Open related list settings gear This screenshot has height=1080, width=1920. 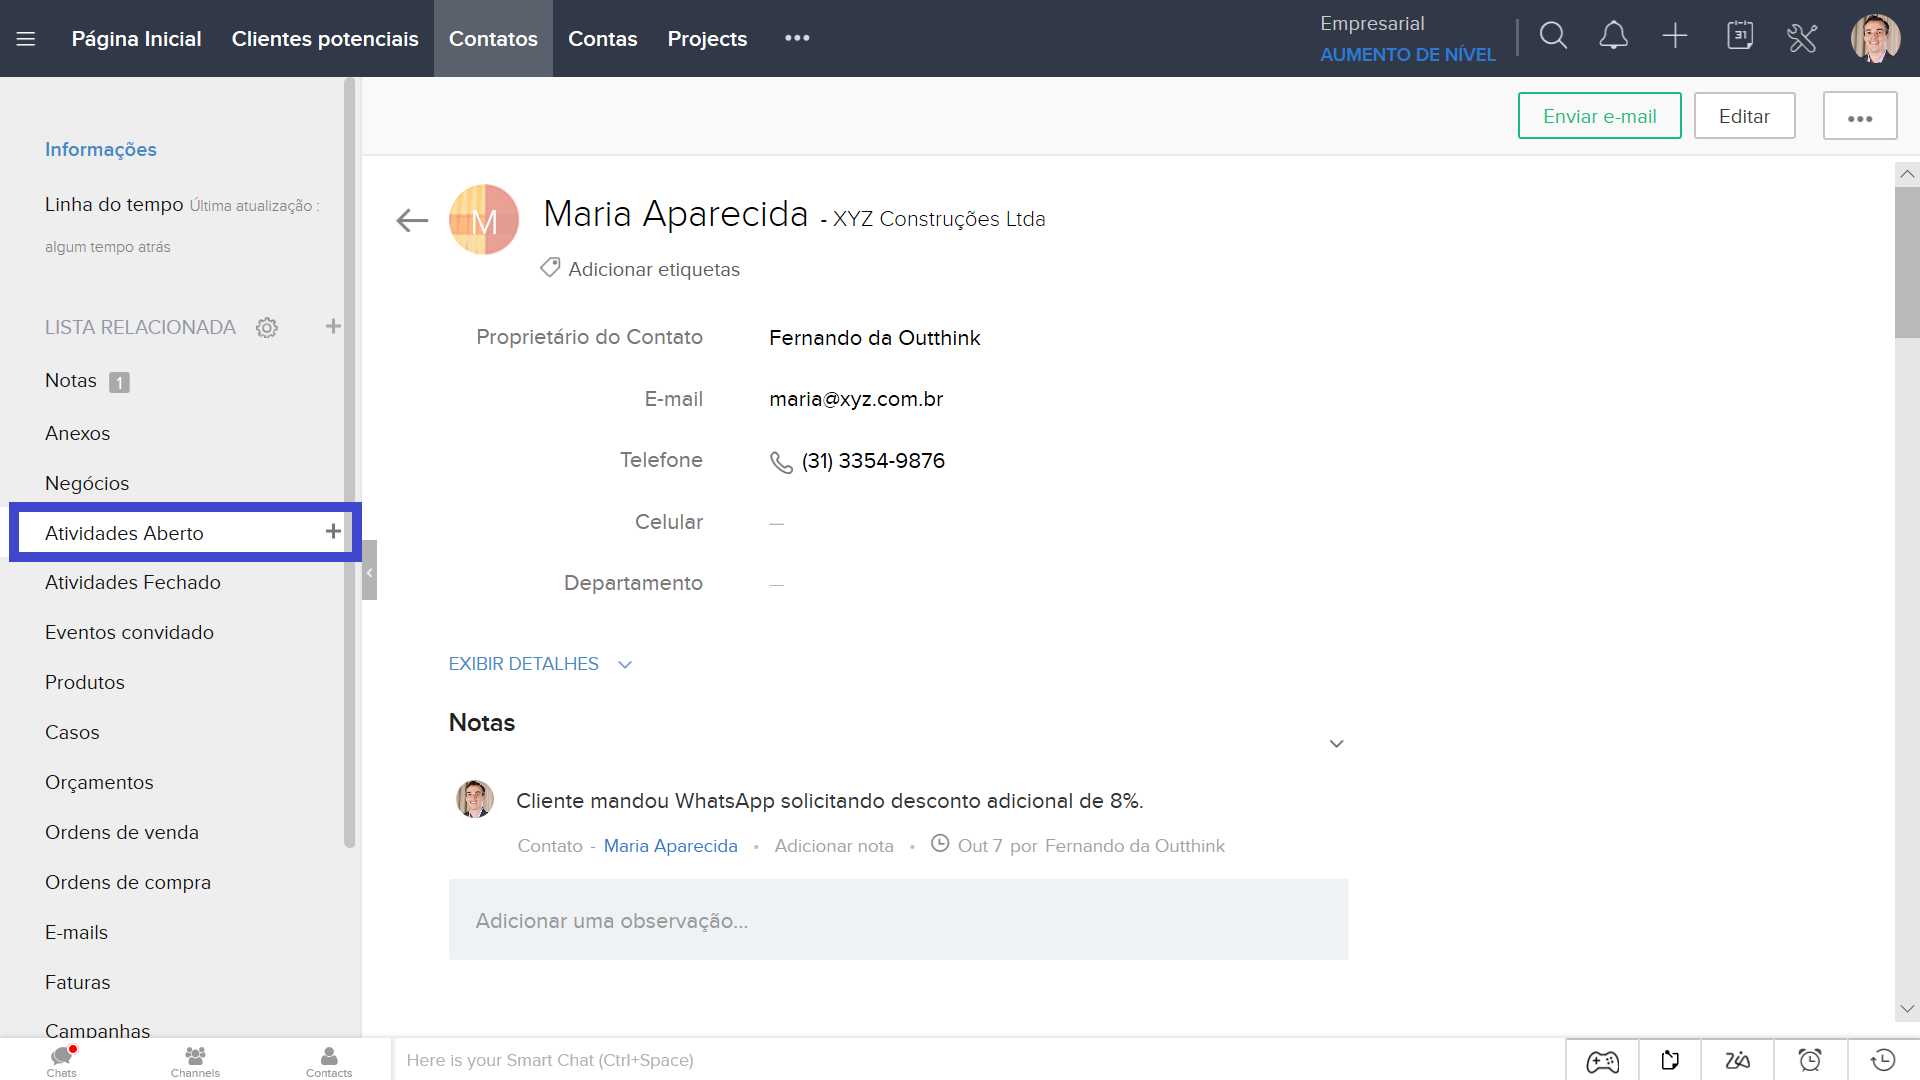(x=266, y=328)
